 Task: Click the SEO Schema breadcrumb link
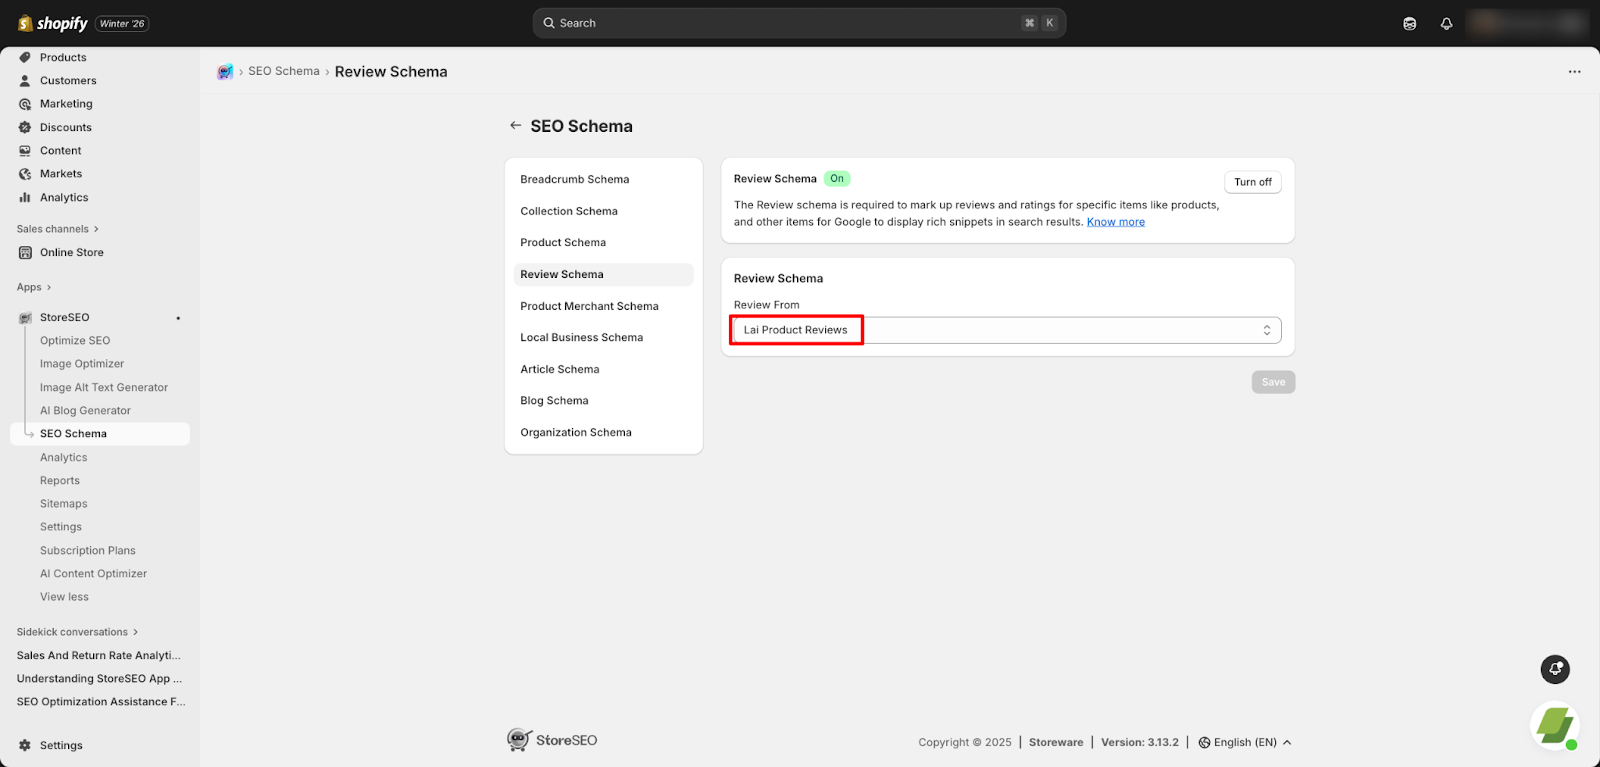(284, 71)
